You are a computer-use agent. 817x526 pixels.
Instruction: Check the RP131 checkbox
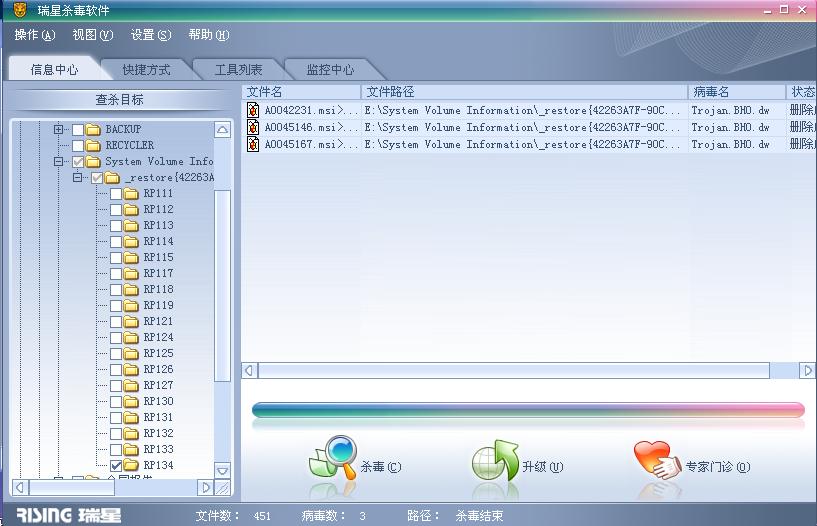(x=116, y=418)
